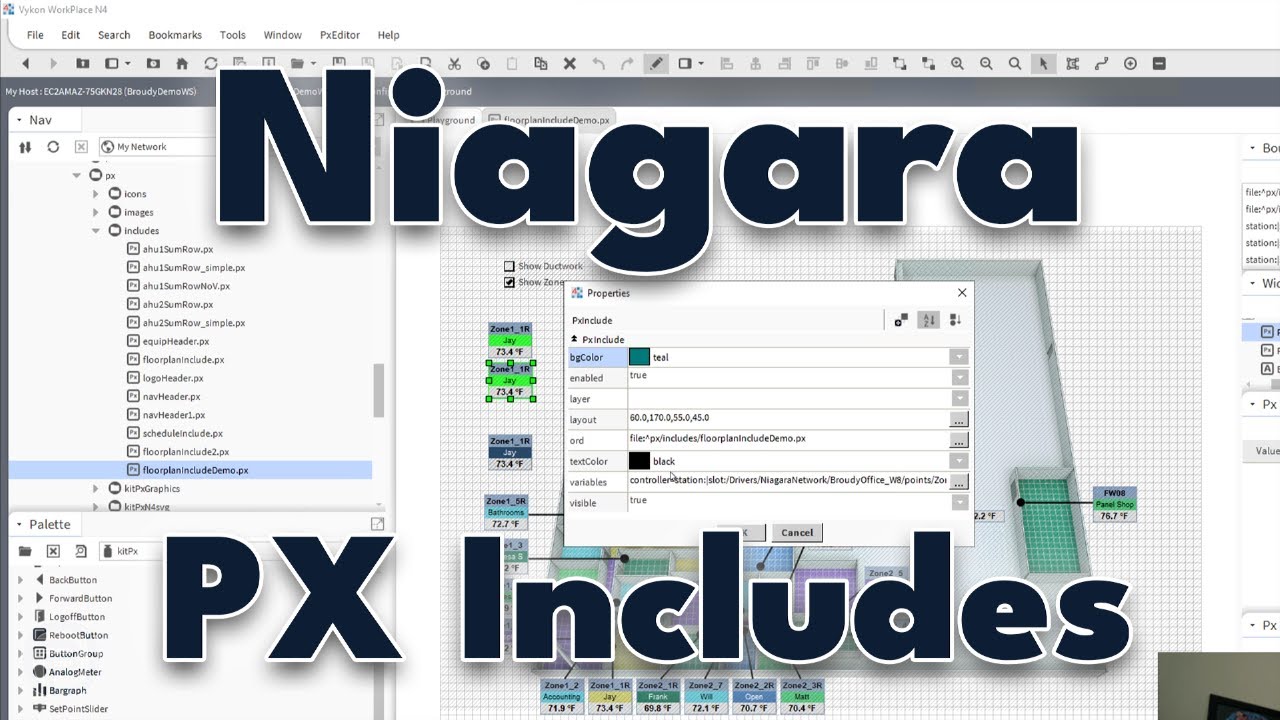Viewport: 1280px width, 720px height.
Task: Click the Delete X icon in toolbar
Action: 570,63
